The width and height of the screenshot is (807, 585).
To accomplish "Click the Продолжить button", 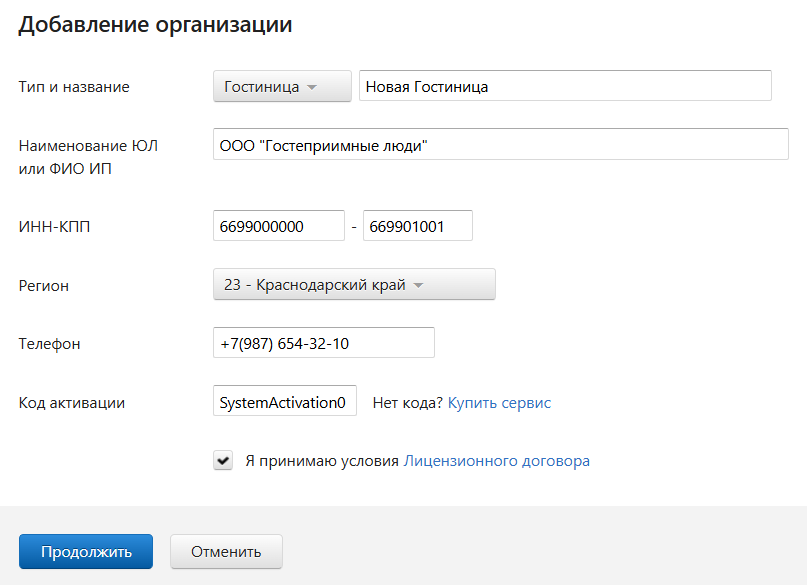I will tap(86, 552).
